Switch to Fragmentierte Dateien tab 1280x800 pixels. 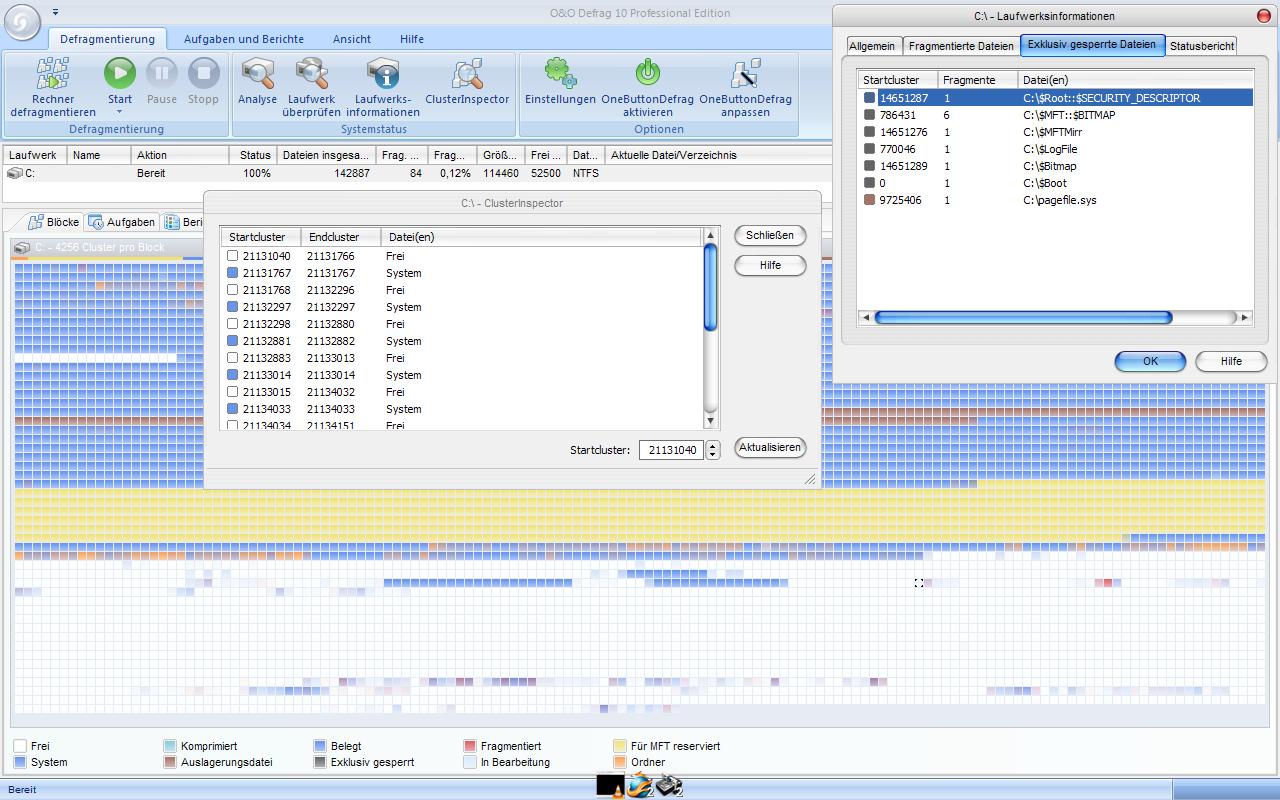[x=961, y=46]
